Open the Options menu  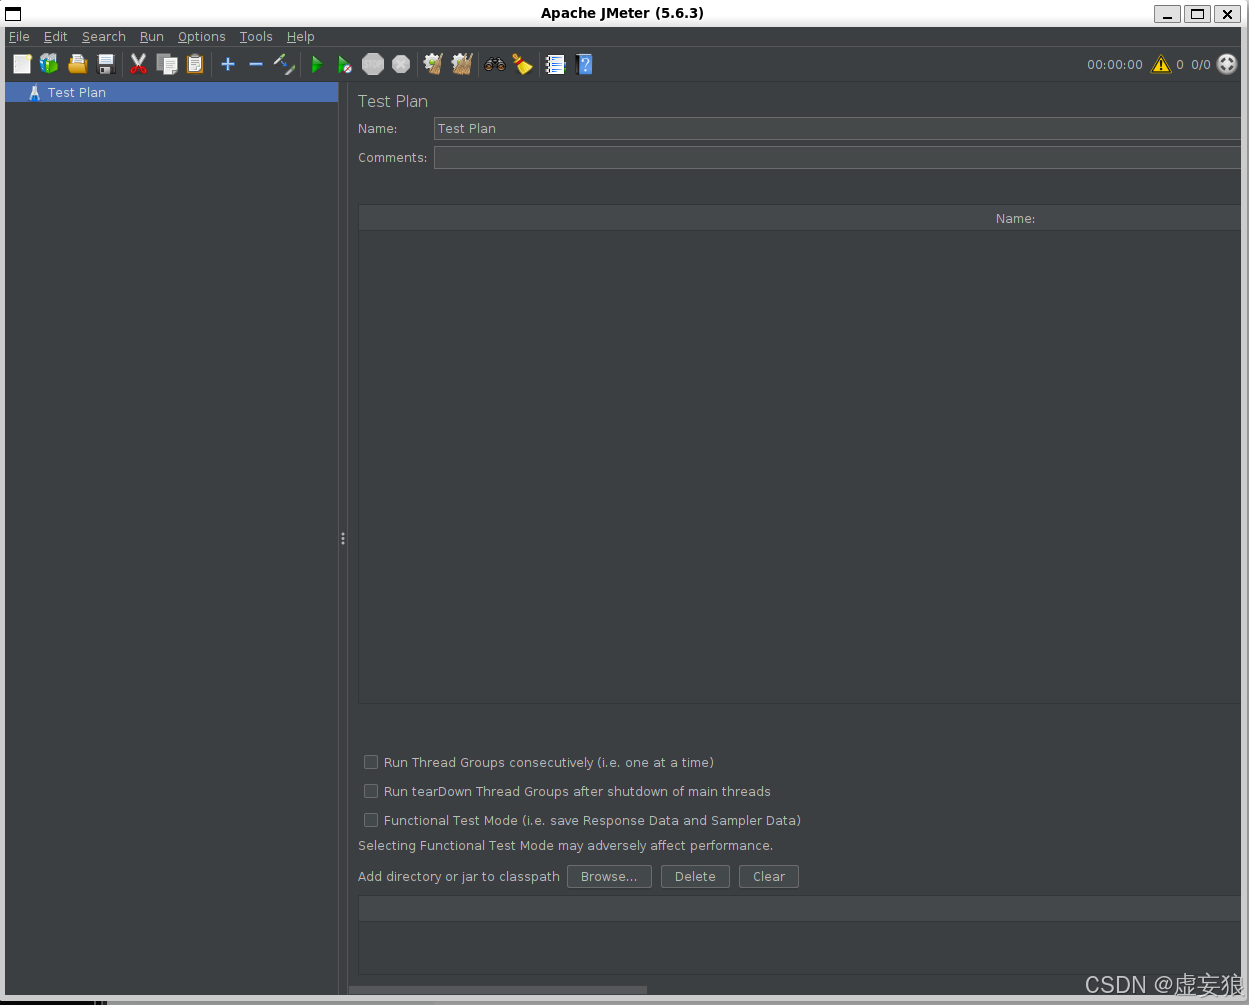[x=202, y=36]
